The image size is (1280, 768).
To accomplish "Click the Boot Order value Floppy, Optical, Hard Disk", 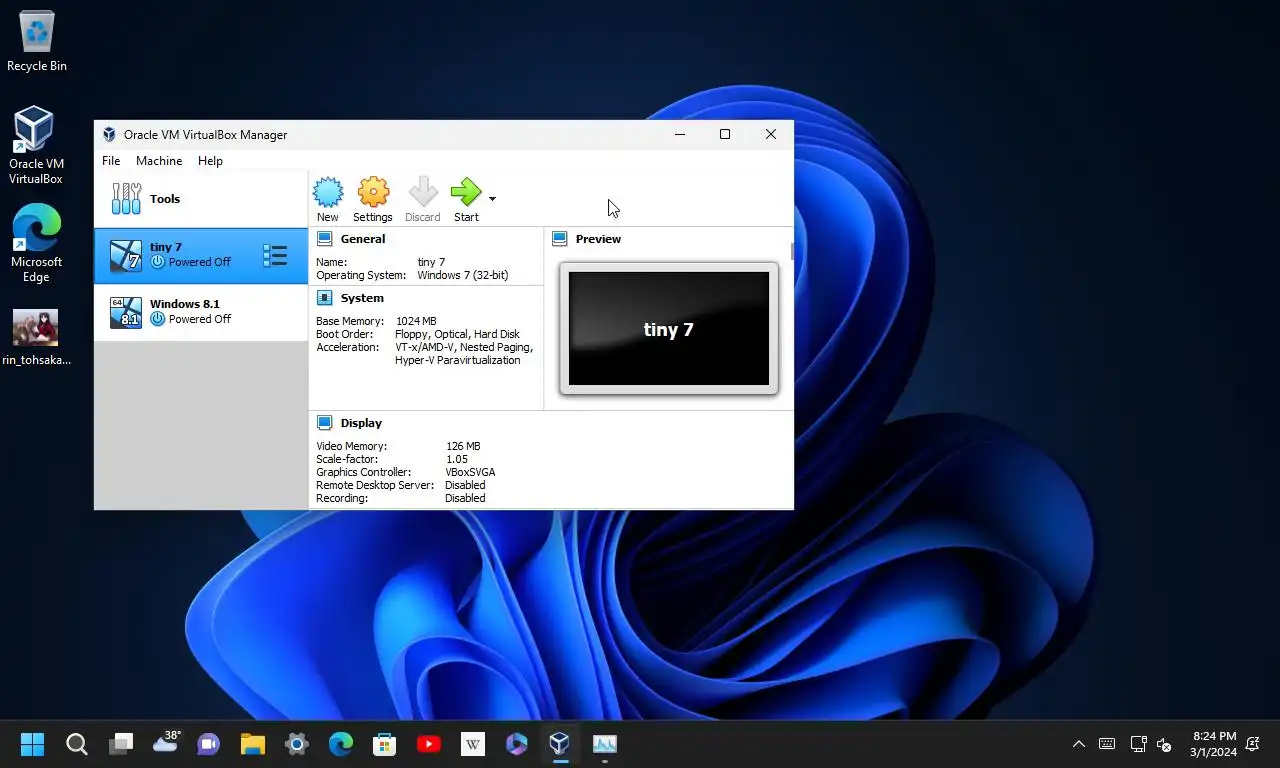I will coord(457,334).
